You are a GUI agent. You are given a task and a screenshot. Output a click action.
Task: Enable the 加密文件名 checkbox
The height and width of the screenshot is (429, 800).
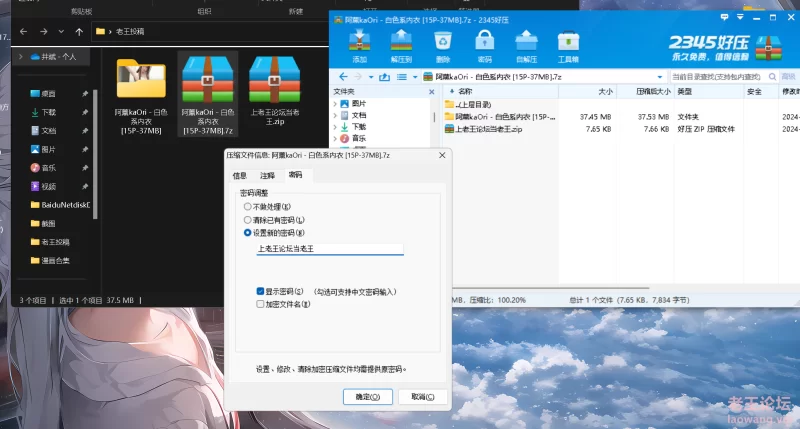click(260, 304)
